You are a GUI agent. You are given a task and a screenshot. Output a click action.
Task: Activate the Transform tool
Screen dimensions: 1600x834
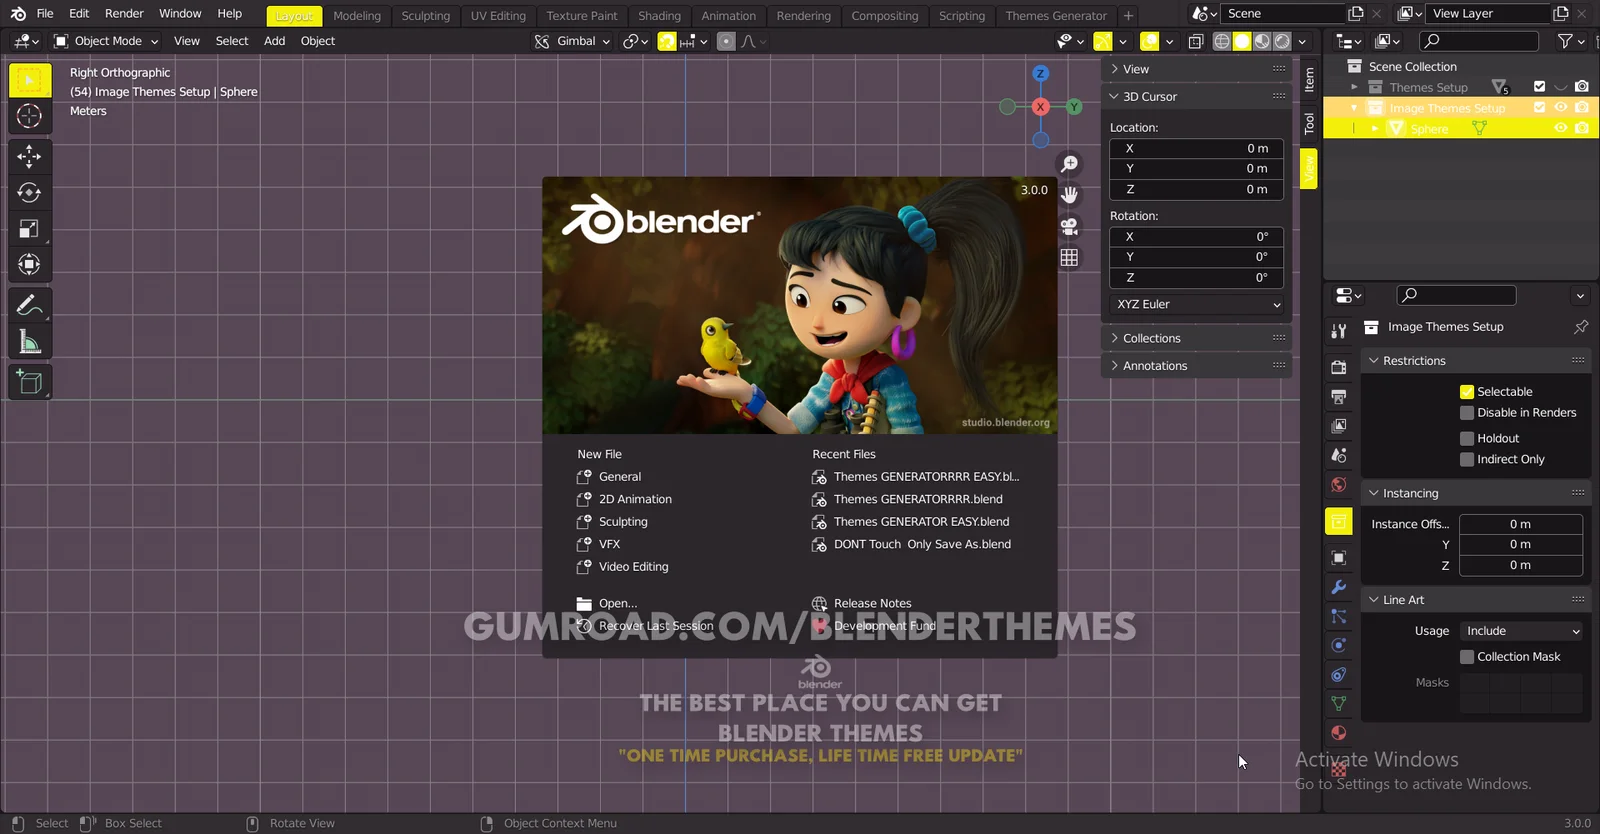coord(30,264)
